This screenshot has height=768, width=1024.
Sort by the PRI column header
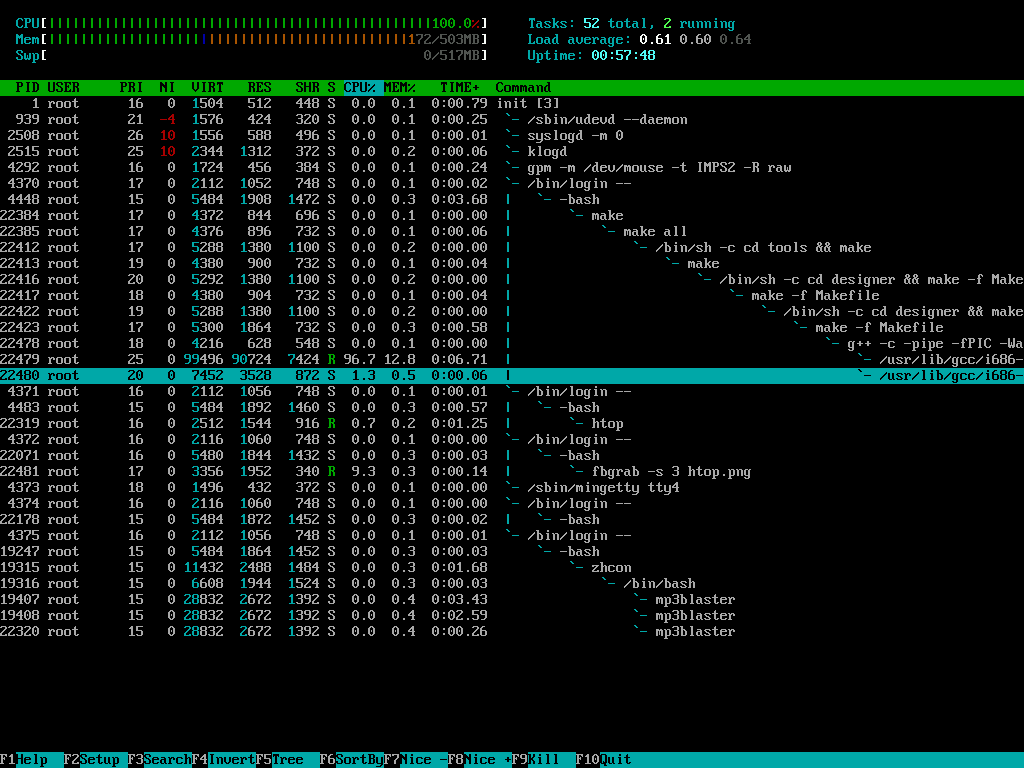(x=131, y=88)
